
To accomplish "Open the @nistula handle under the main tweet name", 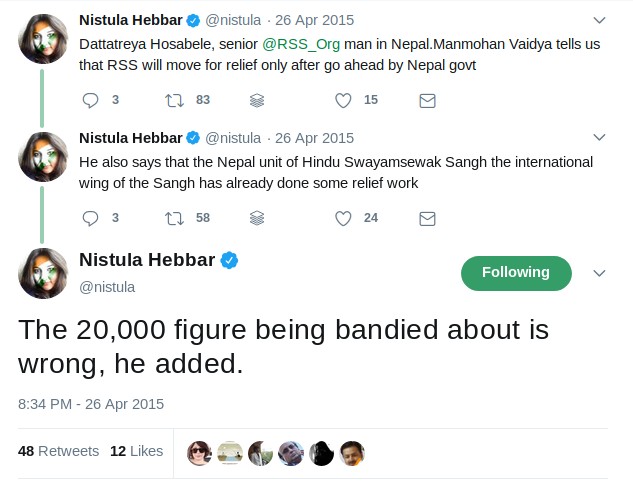I will (107, 287).
